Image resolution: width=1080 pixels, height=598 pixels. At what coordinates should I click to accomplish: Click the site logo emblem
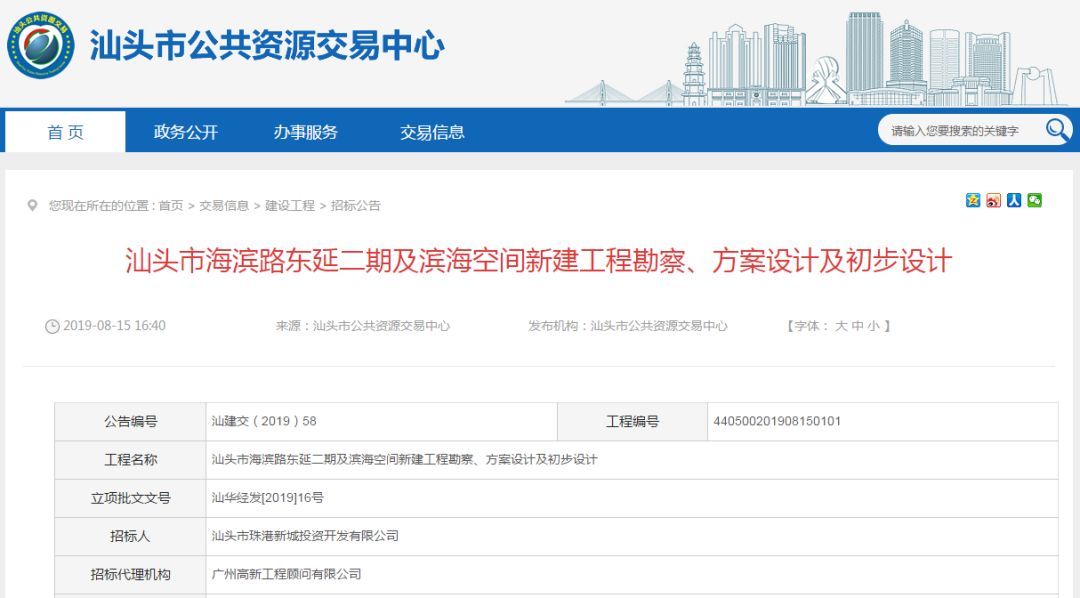pyautogui.click(x=41, y=45)
